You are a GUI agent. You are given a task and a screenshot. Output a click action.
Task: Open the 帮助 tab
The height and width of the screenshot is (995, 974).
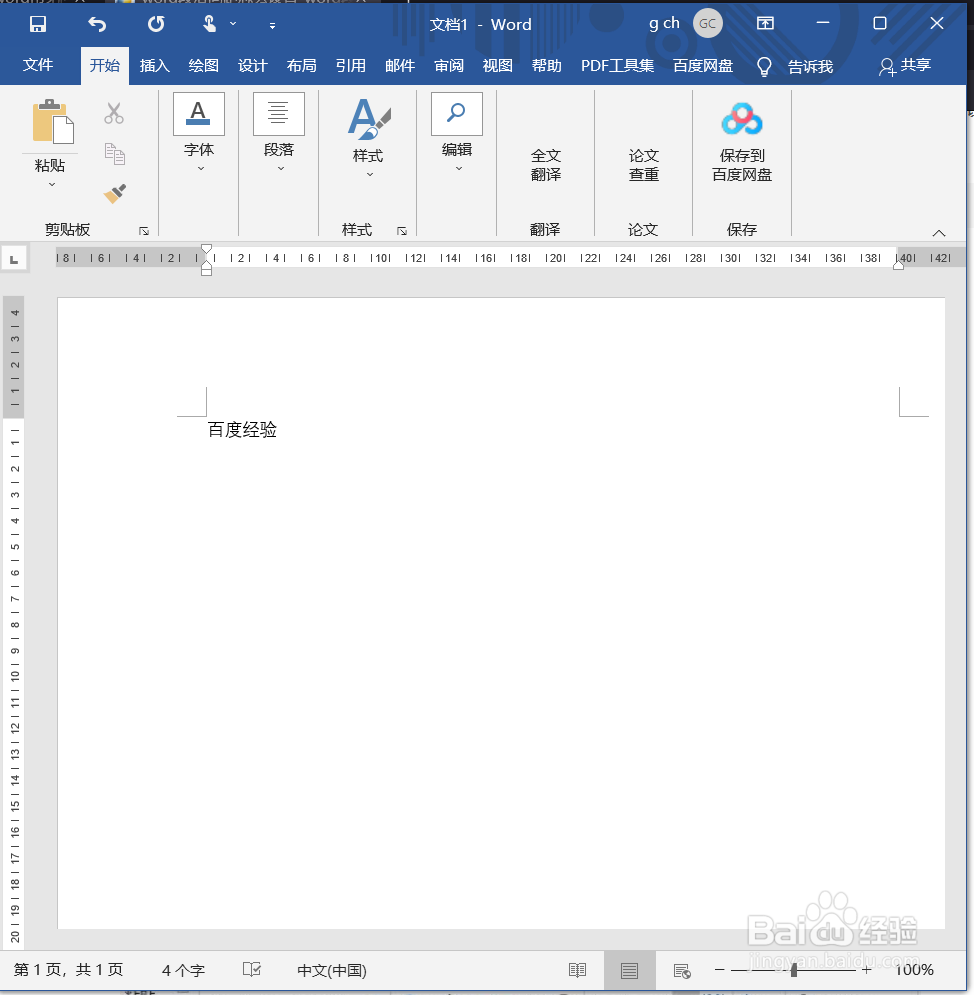546,65
